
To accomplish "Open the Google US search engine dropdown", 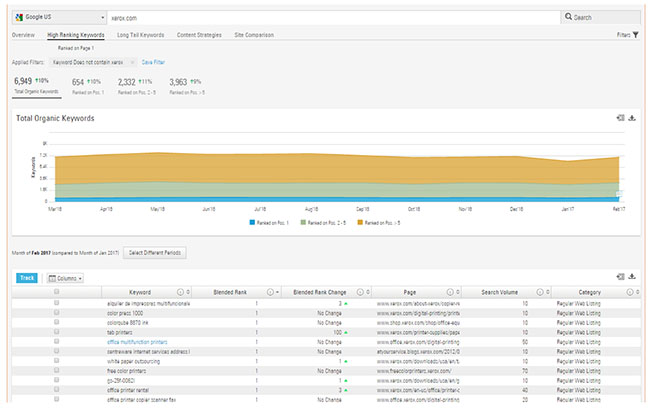I will (60, 17).
